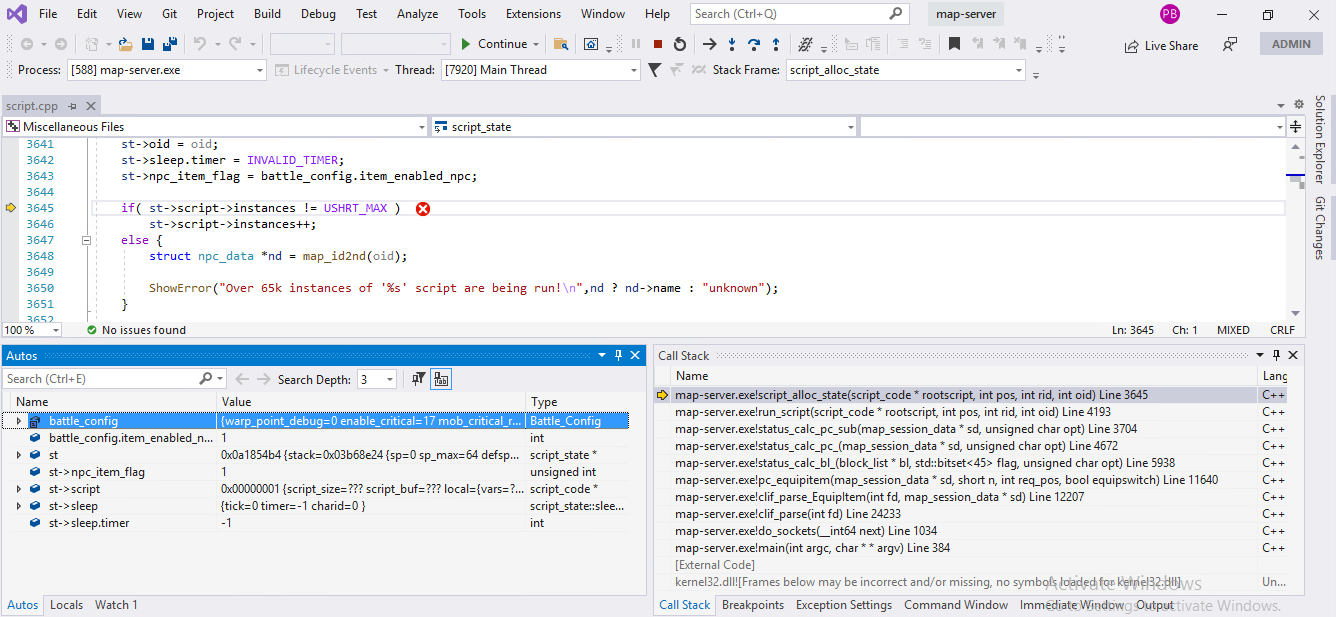Open the Extensions menu
The image size is (1336, 617).
point(533,14)
